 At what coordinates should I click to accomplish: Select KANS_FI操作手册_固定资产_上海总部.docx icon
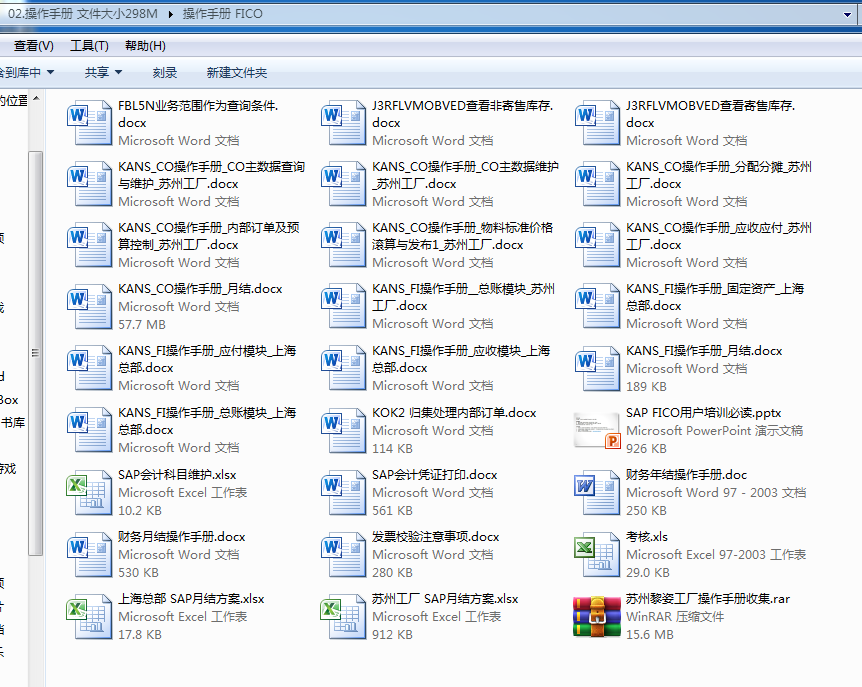(x=597, y=306)
